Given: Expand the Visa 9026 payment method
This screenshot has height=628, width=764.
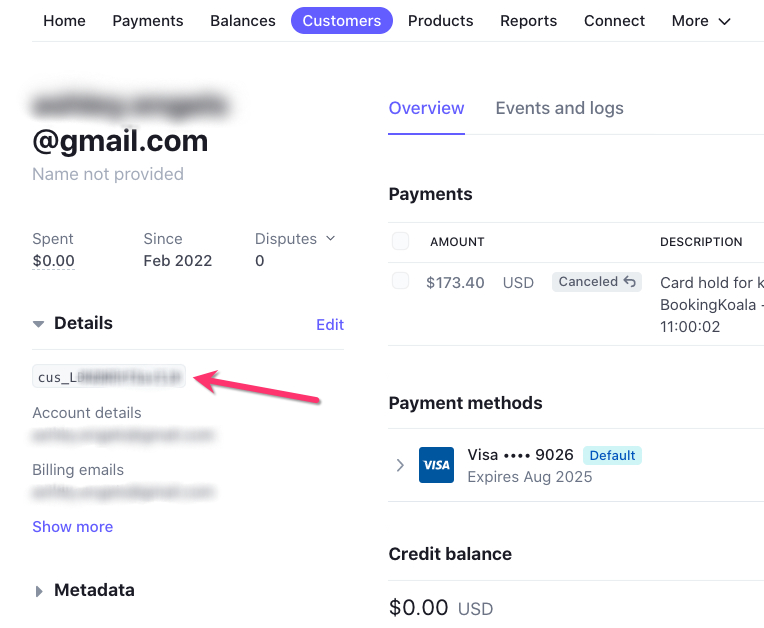Looking at the screenshot, I should (400, 465).
